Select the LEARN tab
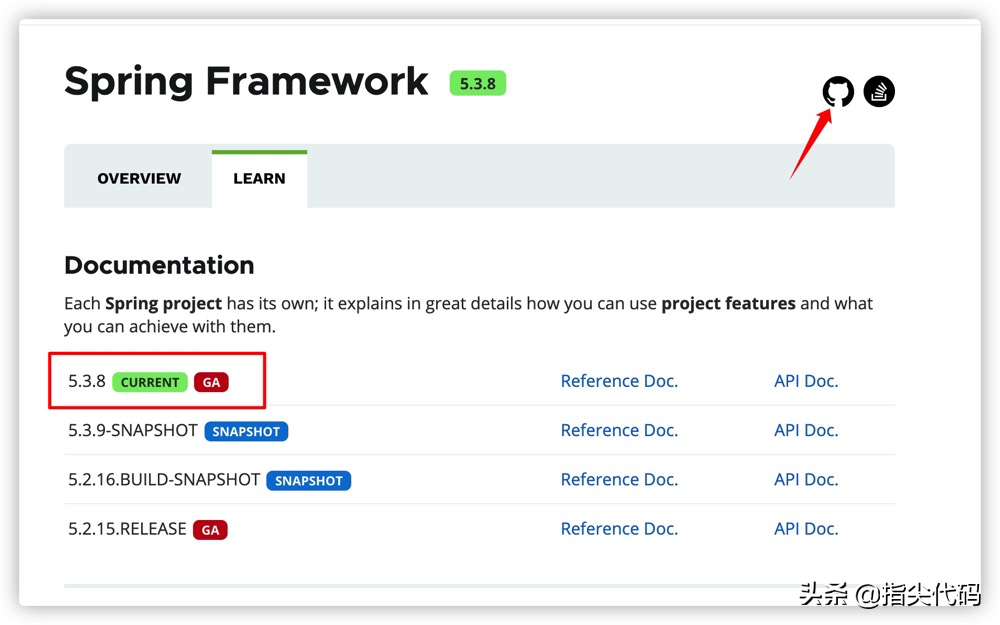The width and height of the screenshot is (1000, 625). pyautogui.click(x=259, y=178)
